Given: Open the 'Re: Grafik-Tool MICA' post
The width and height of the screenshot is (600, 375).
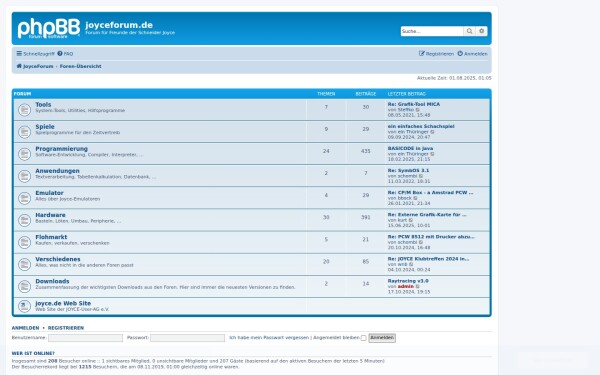Looking at the screenshot, I should pyautogui.click(x=414, y=104).
